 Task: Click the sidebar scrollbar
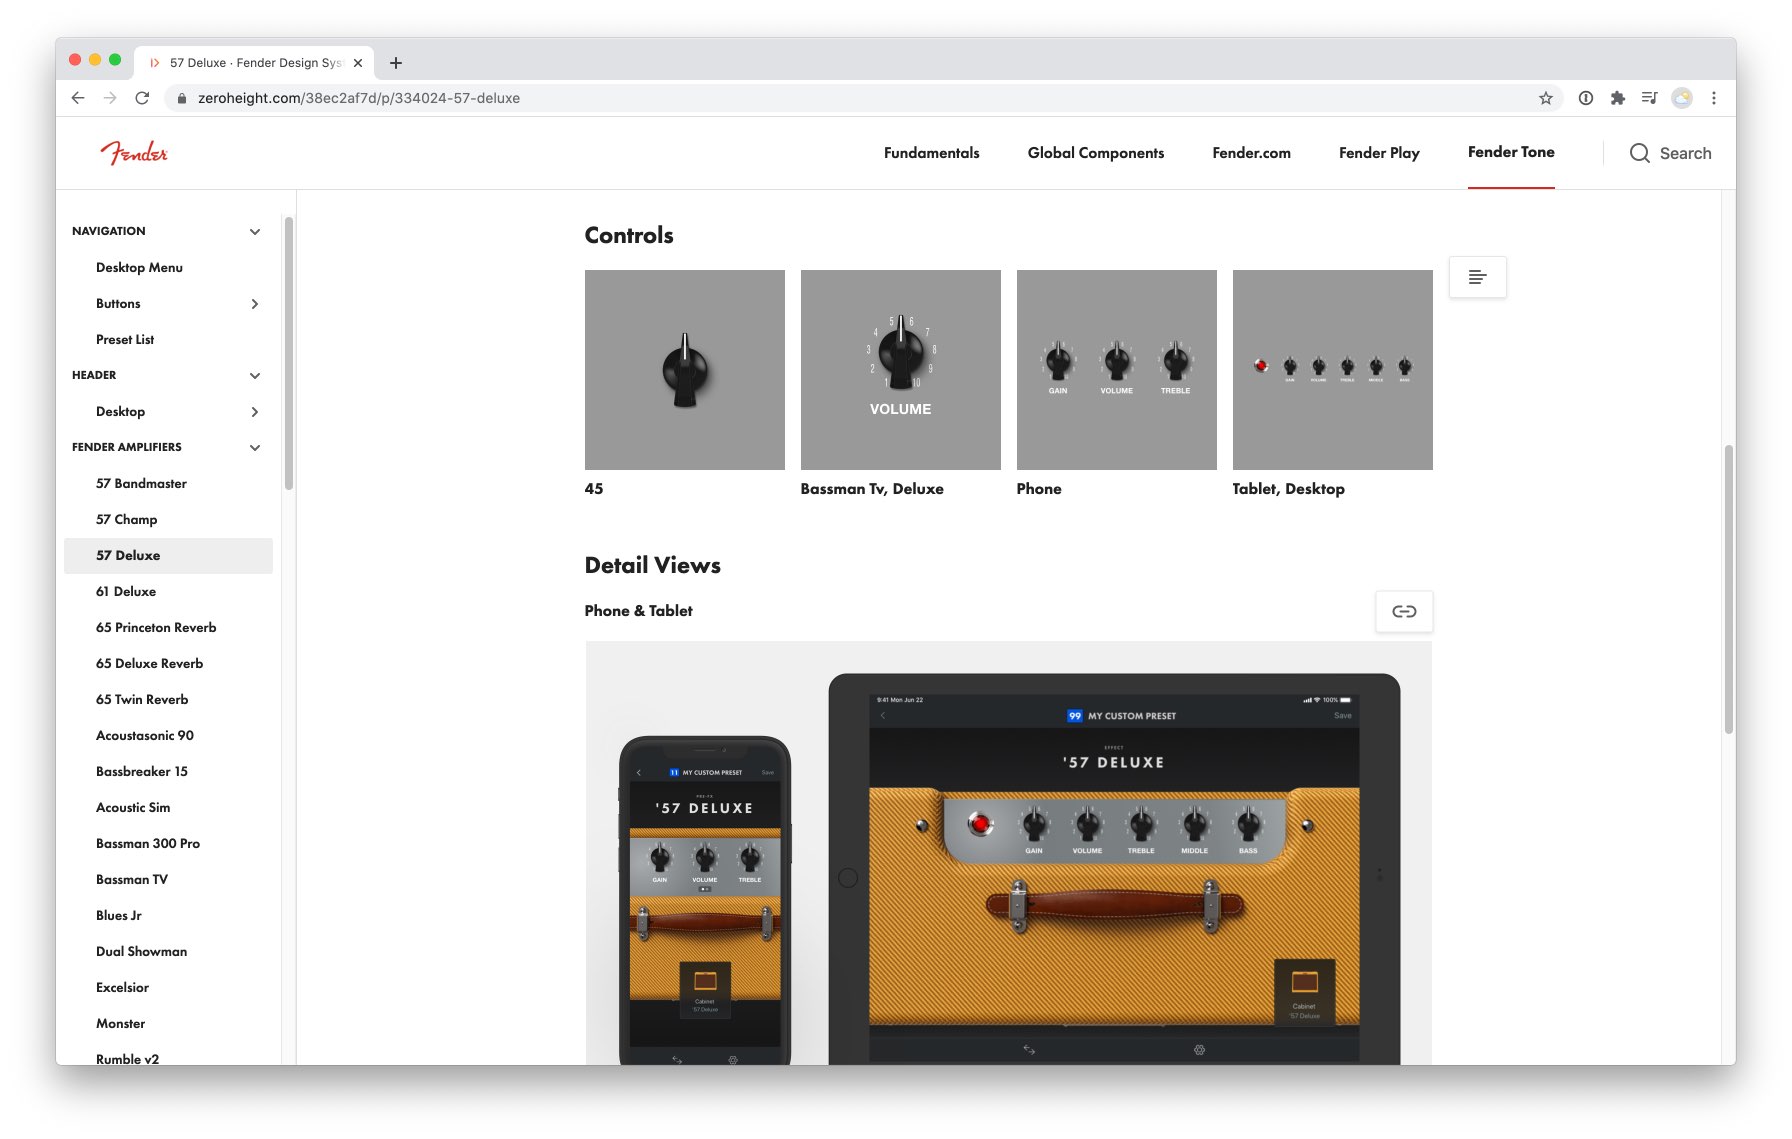289,353
